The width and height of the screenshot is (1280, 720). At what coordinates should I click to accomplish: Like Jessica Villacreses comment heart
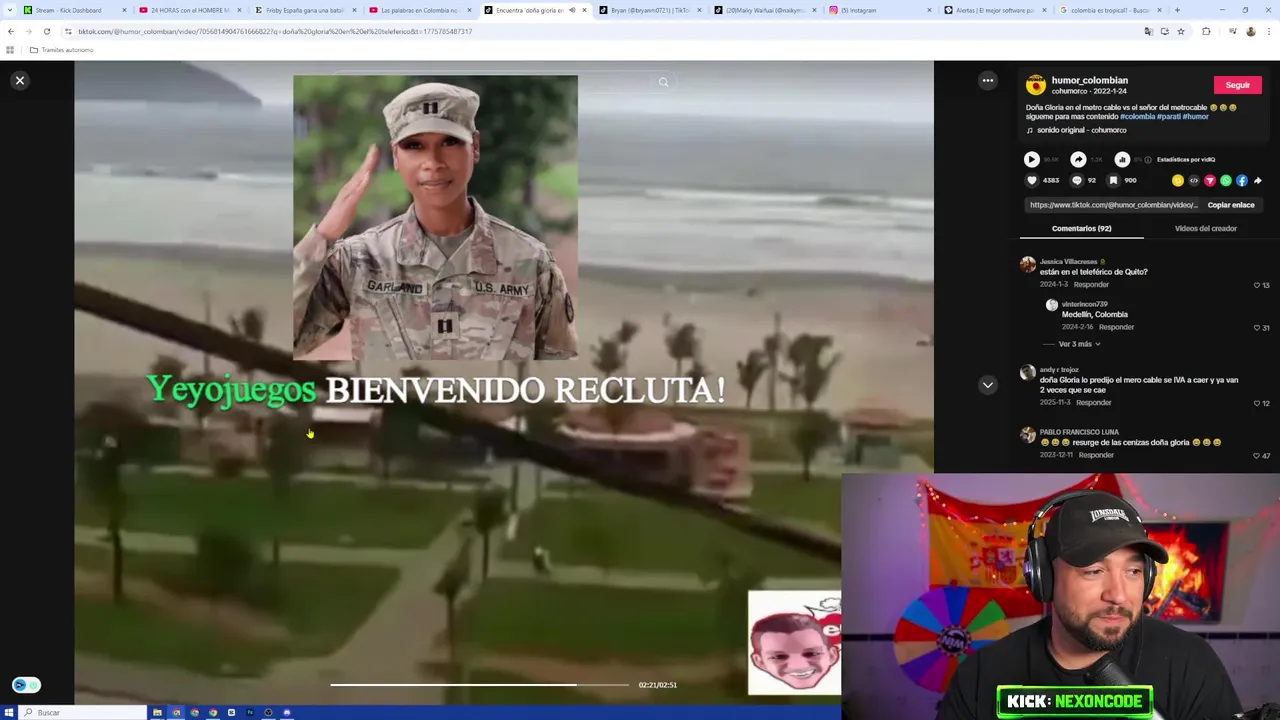pyautogui.click(x=1257, y=285)
